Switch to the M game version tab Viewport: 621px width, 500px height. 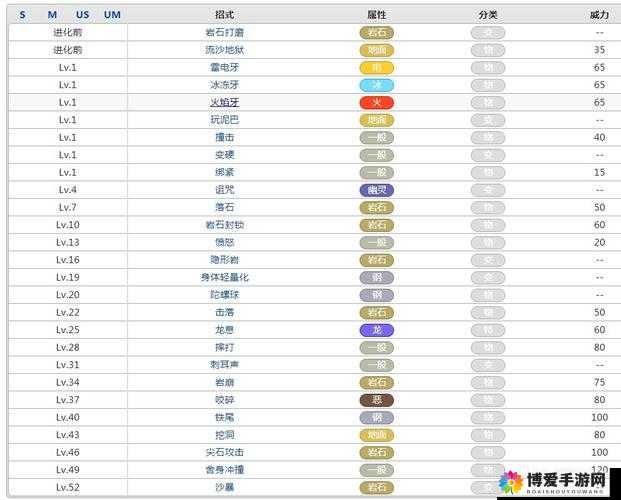(x=52, y=15)
